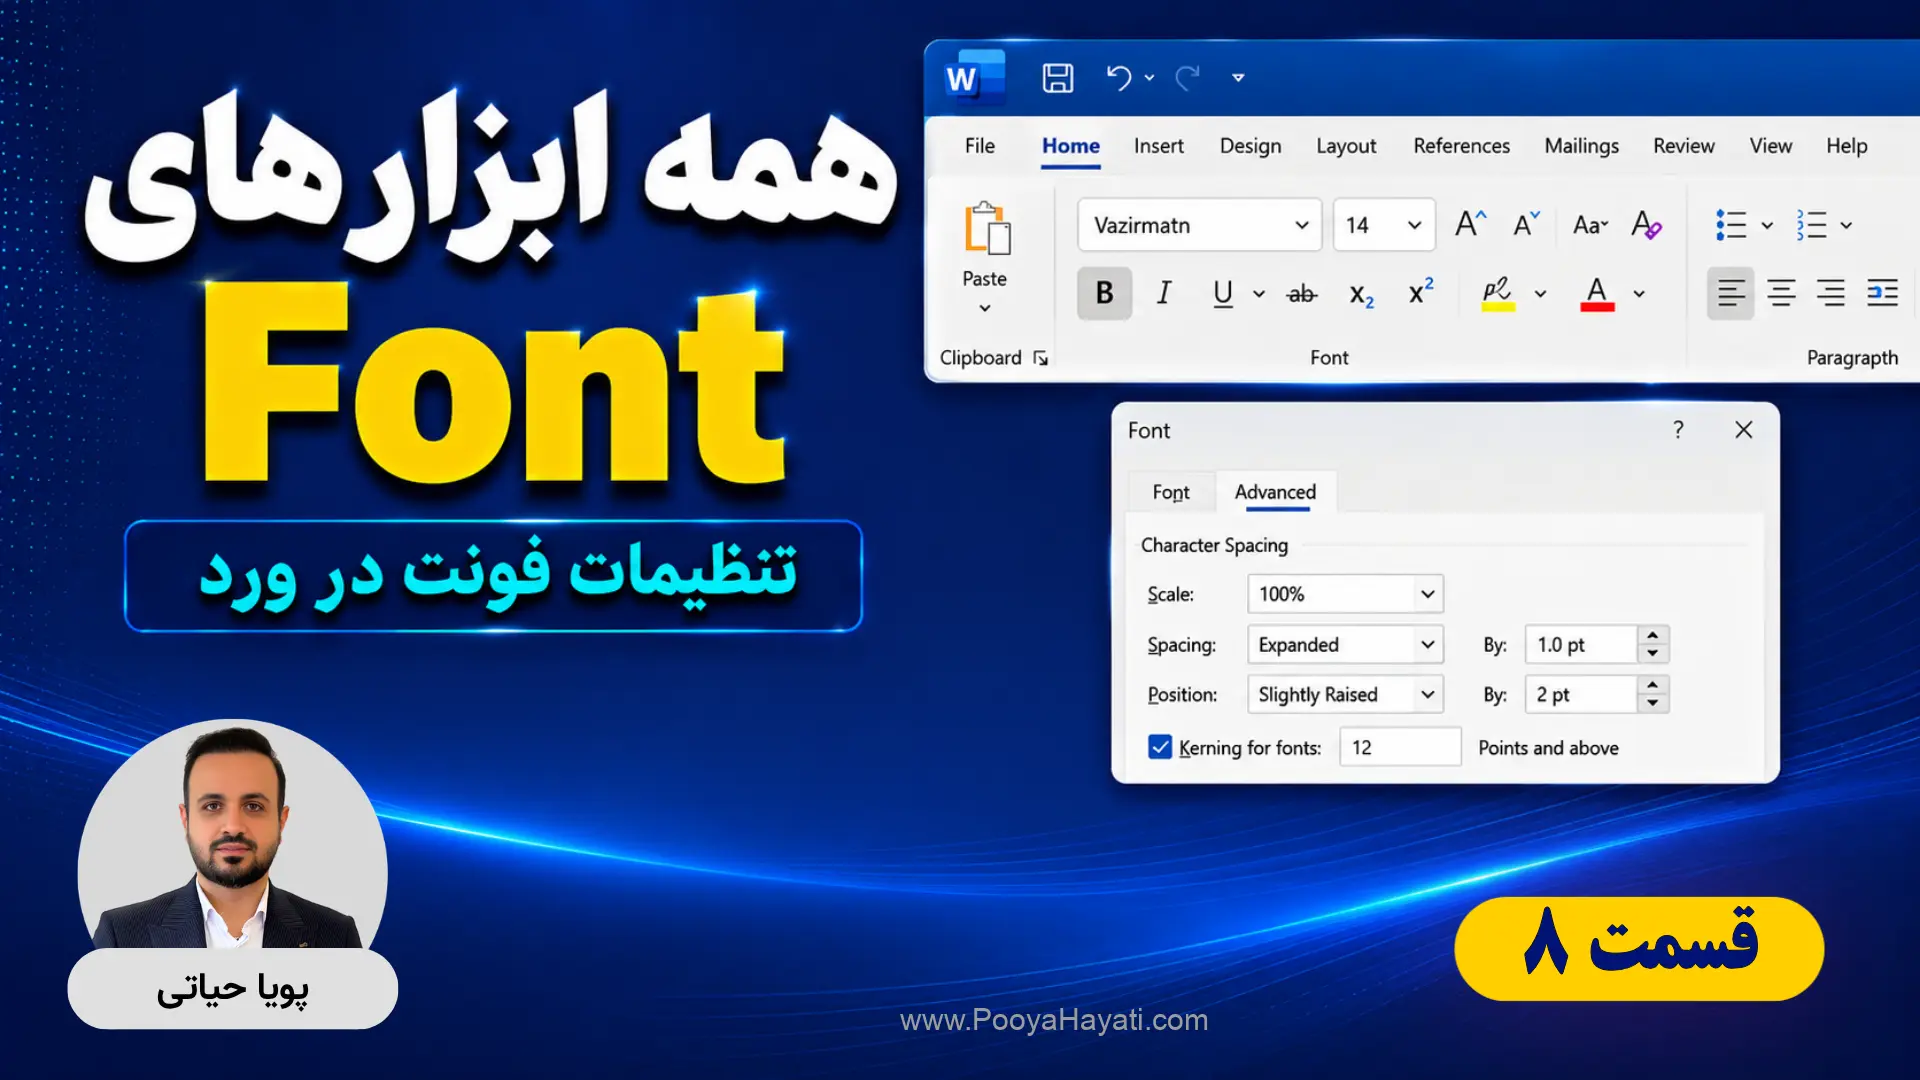Open font color picker arrow

point(1639,294)
